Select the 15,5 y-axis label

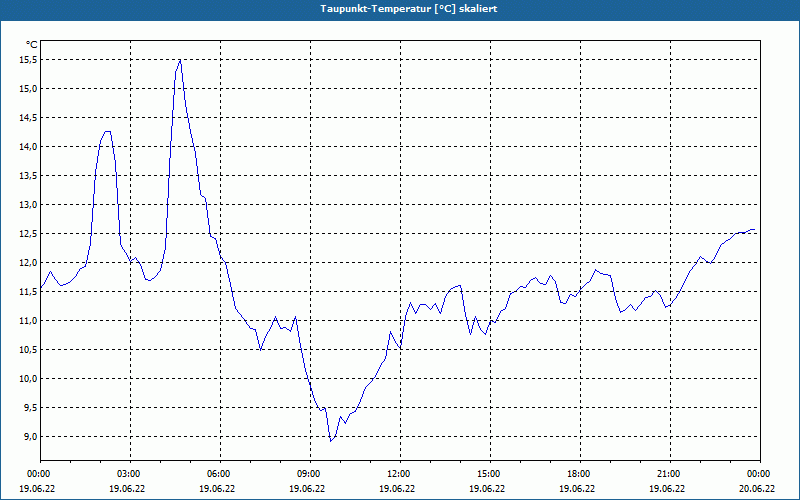coord(29,60)
